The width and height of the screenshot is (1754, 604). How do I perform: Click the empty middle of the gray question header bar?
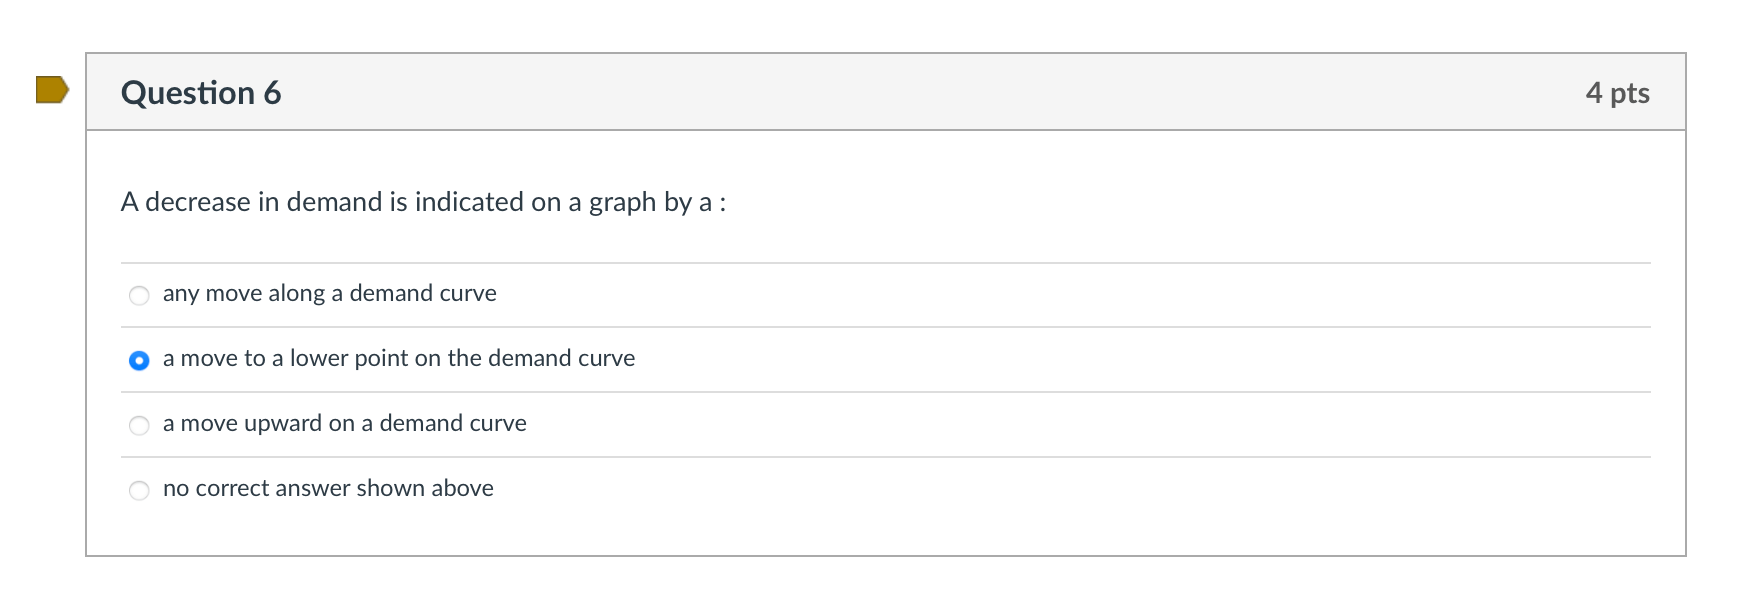(x=900, y=92)
